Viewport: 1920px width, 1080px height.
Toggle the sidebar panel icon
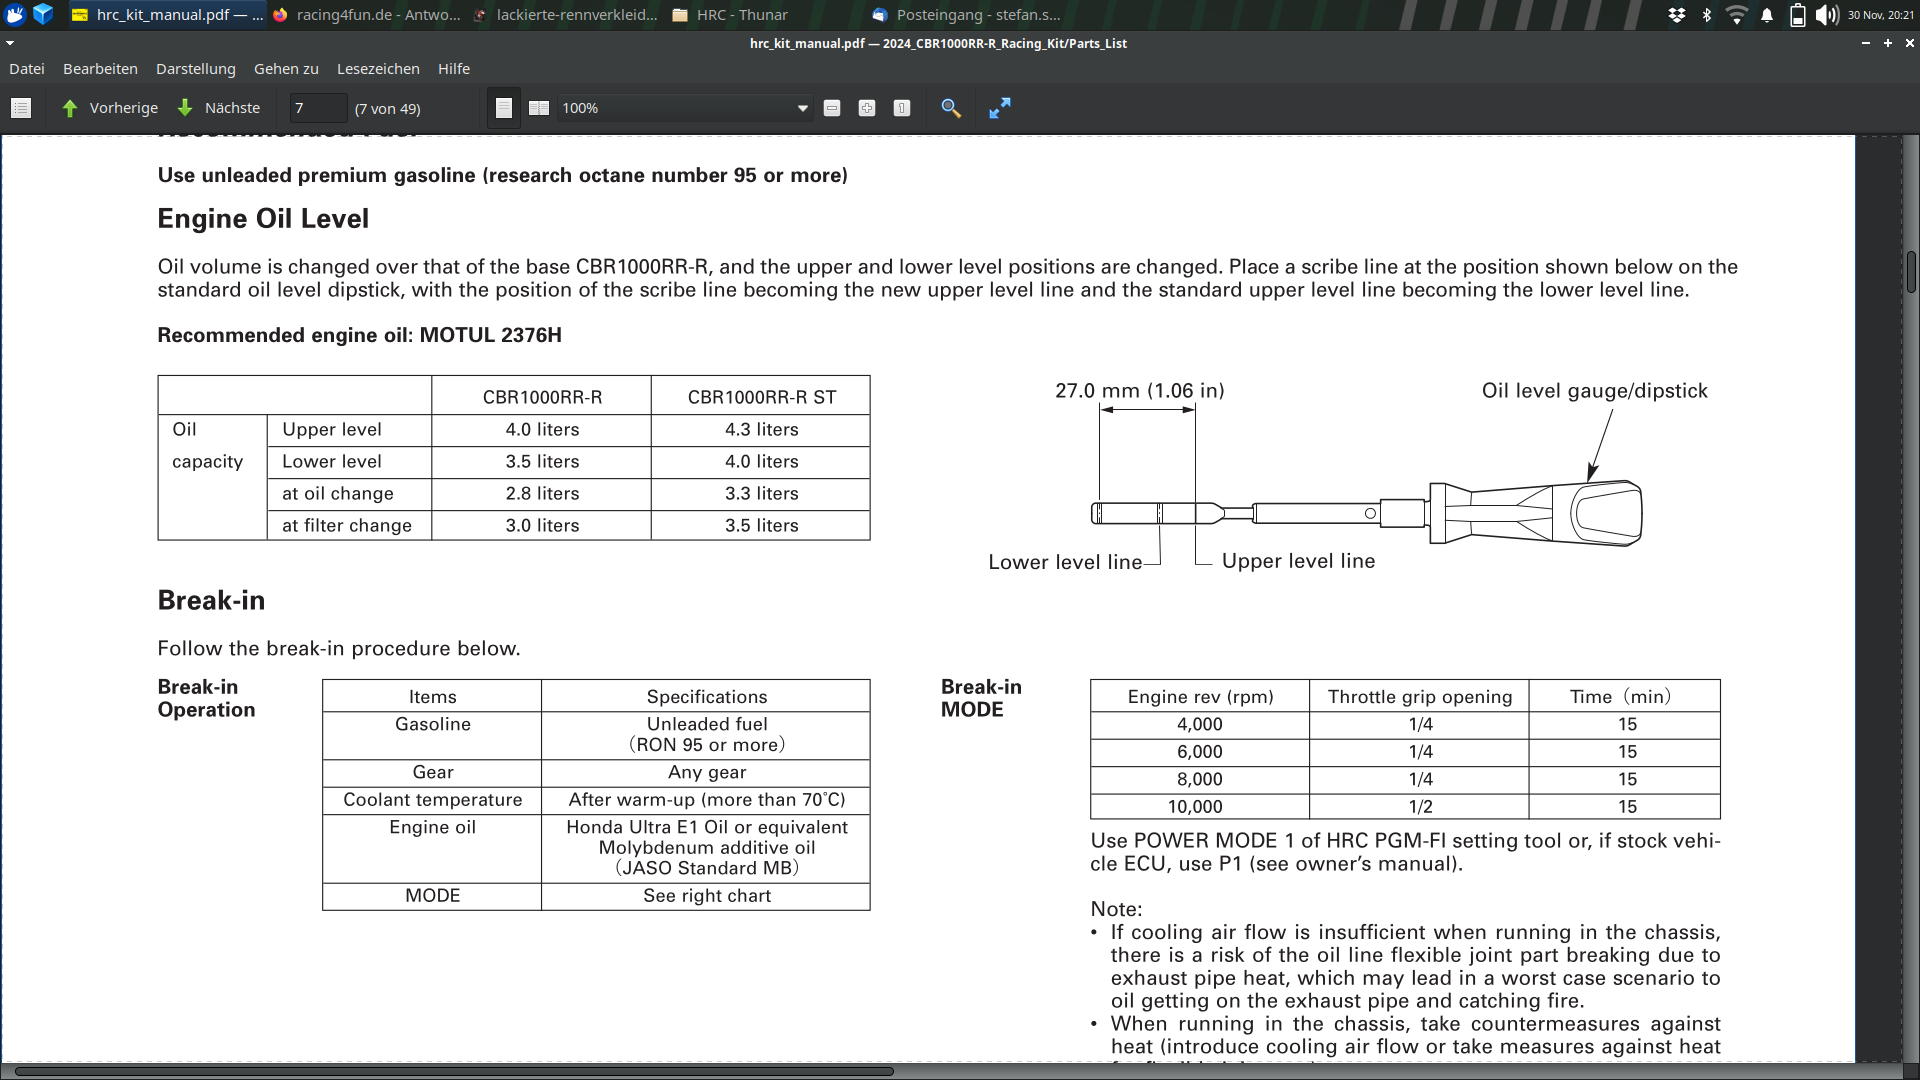[21, 108]
